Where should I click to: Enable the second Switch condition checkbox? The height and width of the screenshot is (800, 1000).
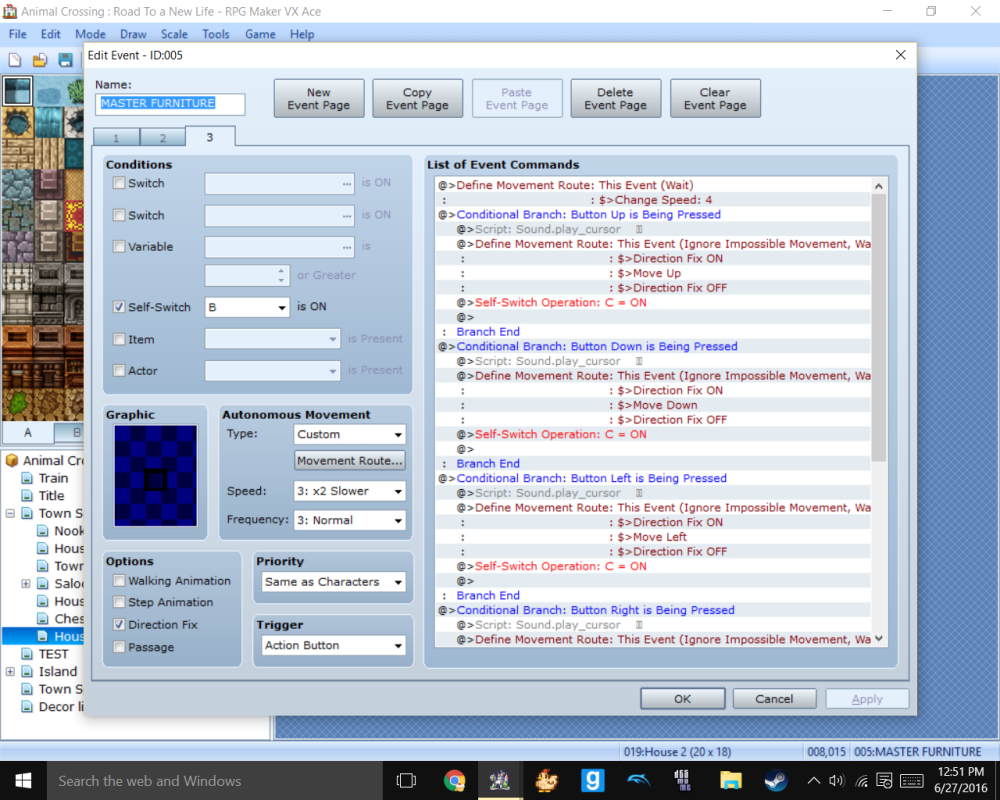[119, 215]
